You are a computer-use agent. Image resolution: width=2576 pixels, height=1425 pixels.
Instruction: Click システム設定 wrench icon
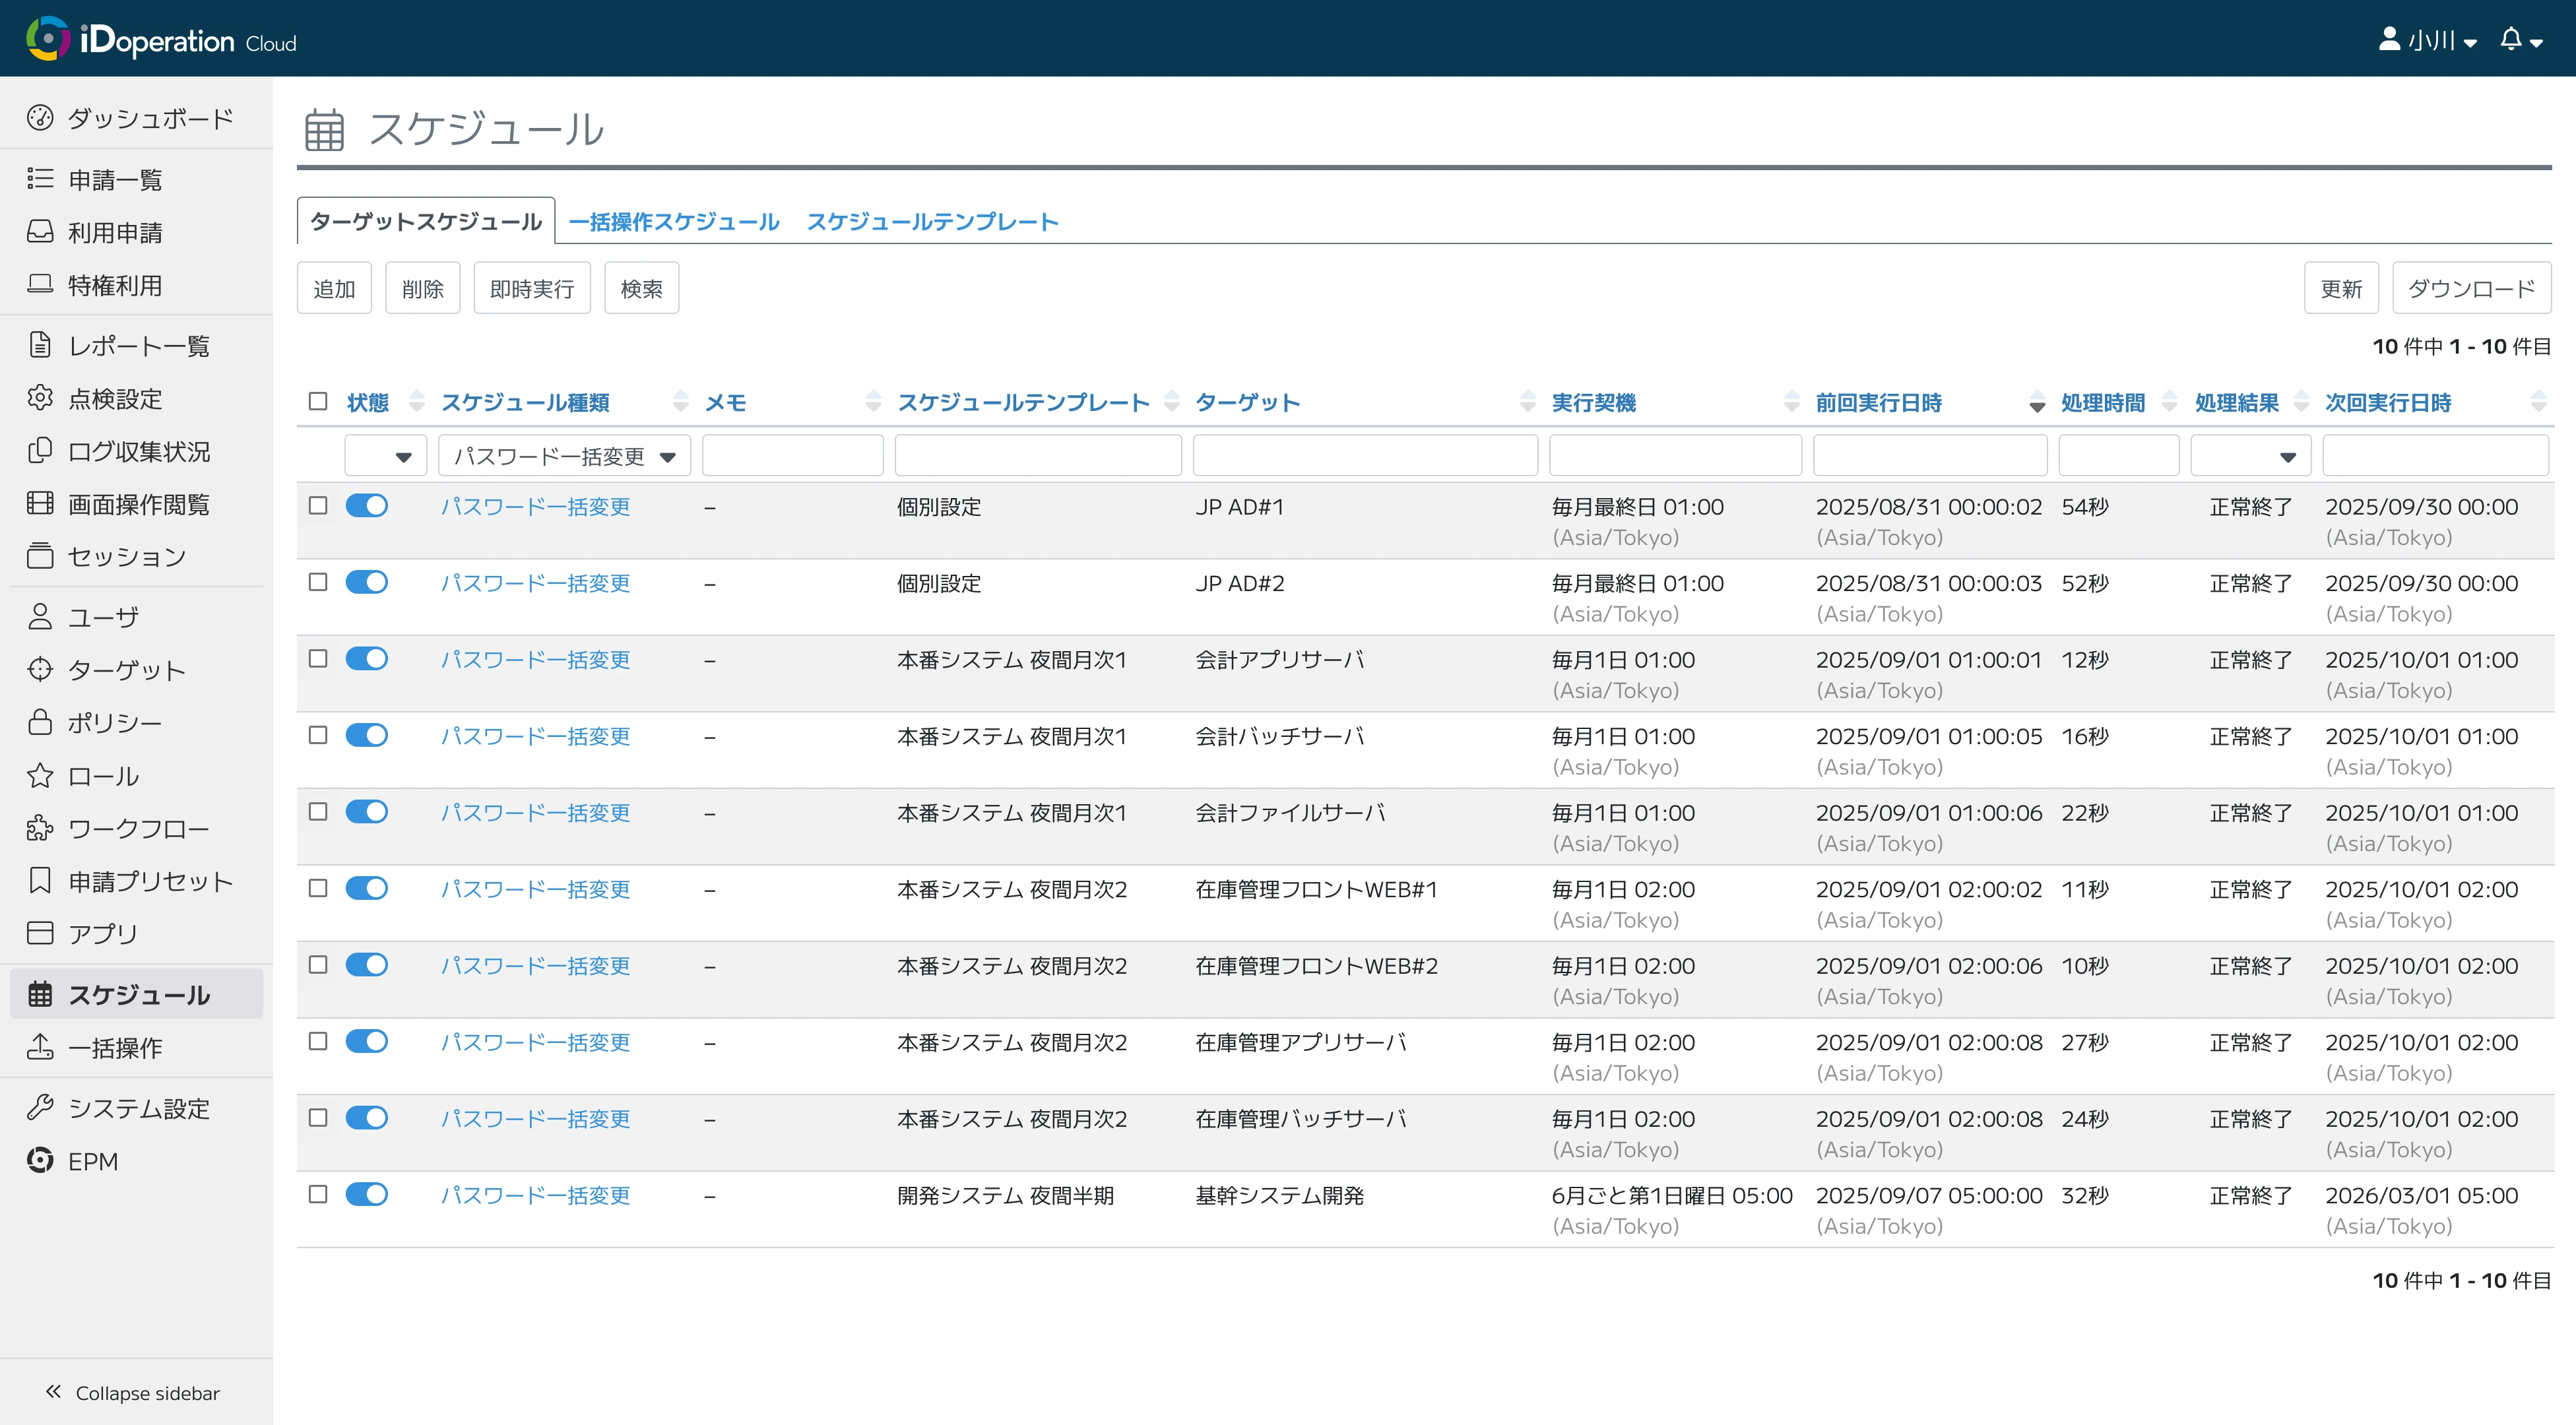(40, 1108)
